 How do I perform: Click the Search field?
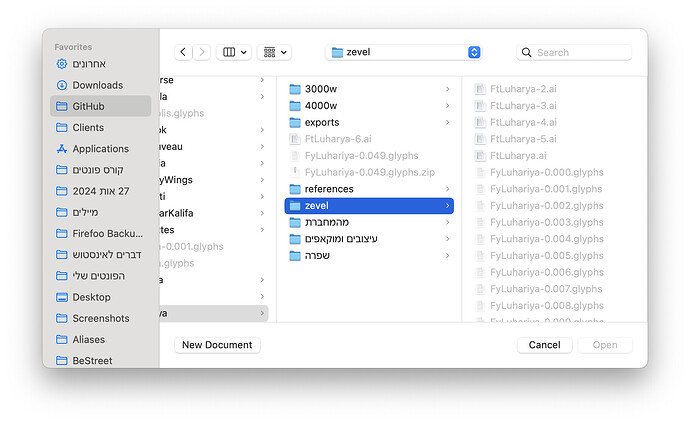point(574,52)
